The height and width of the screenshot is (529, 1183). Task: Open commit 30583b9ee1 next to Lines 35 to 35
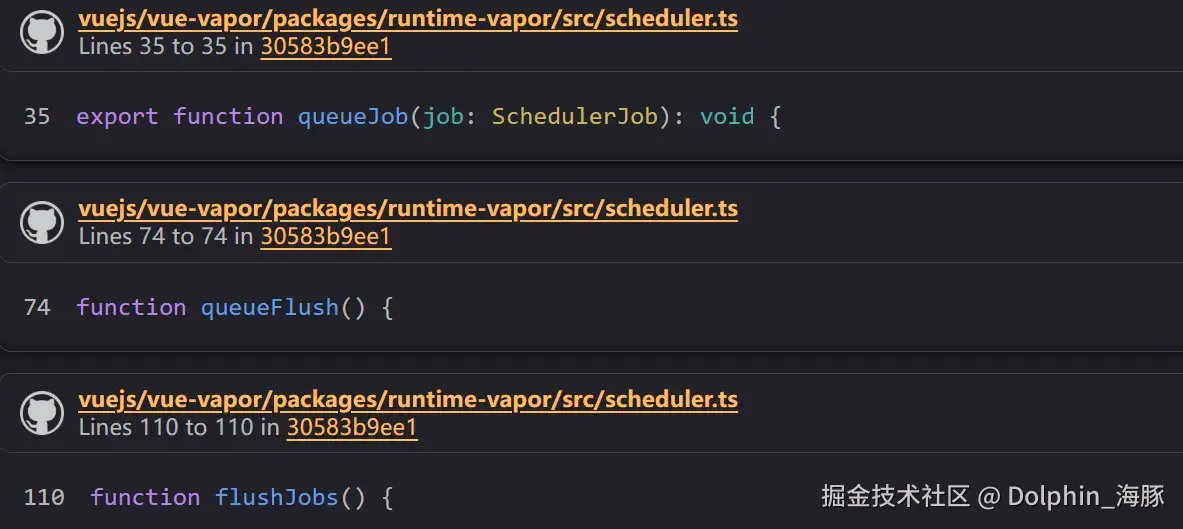click(326, 47)
